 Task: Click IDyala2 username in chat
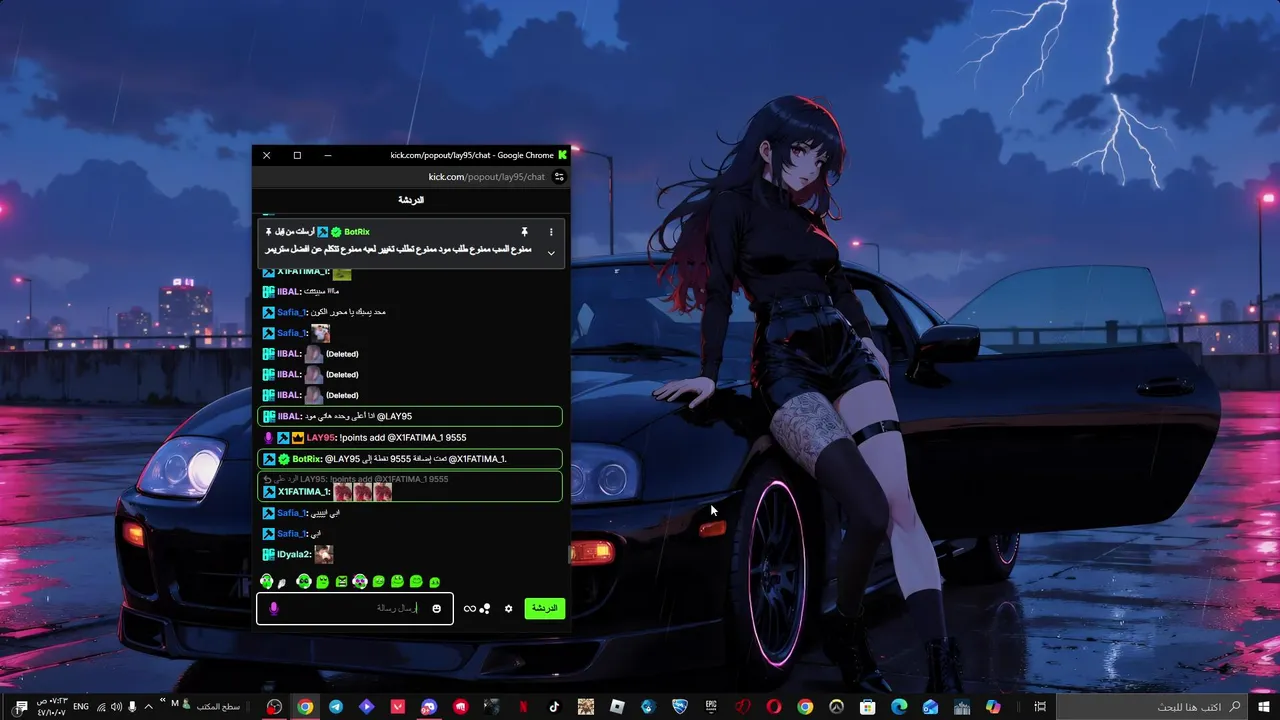click(295, 554)
